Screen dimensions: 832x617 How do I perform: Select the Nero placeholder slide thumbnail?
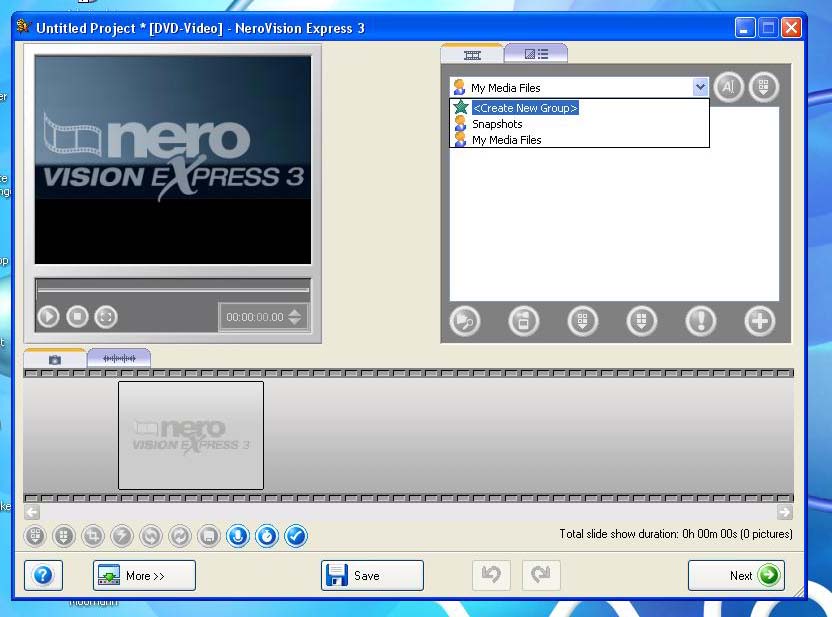point(191,435)
